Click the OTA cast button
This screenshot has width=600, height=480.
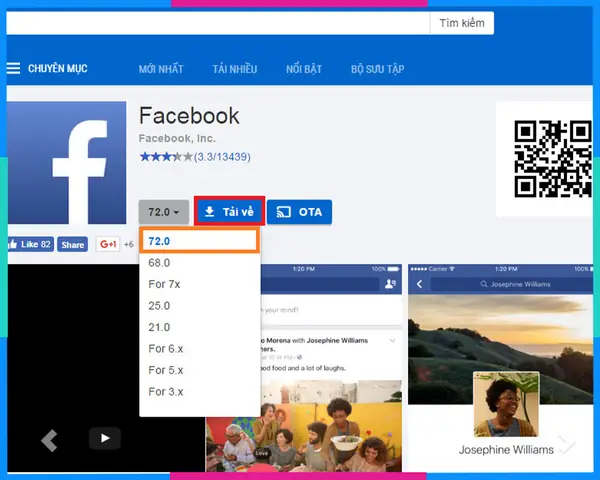click(x=299, y=212)
